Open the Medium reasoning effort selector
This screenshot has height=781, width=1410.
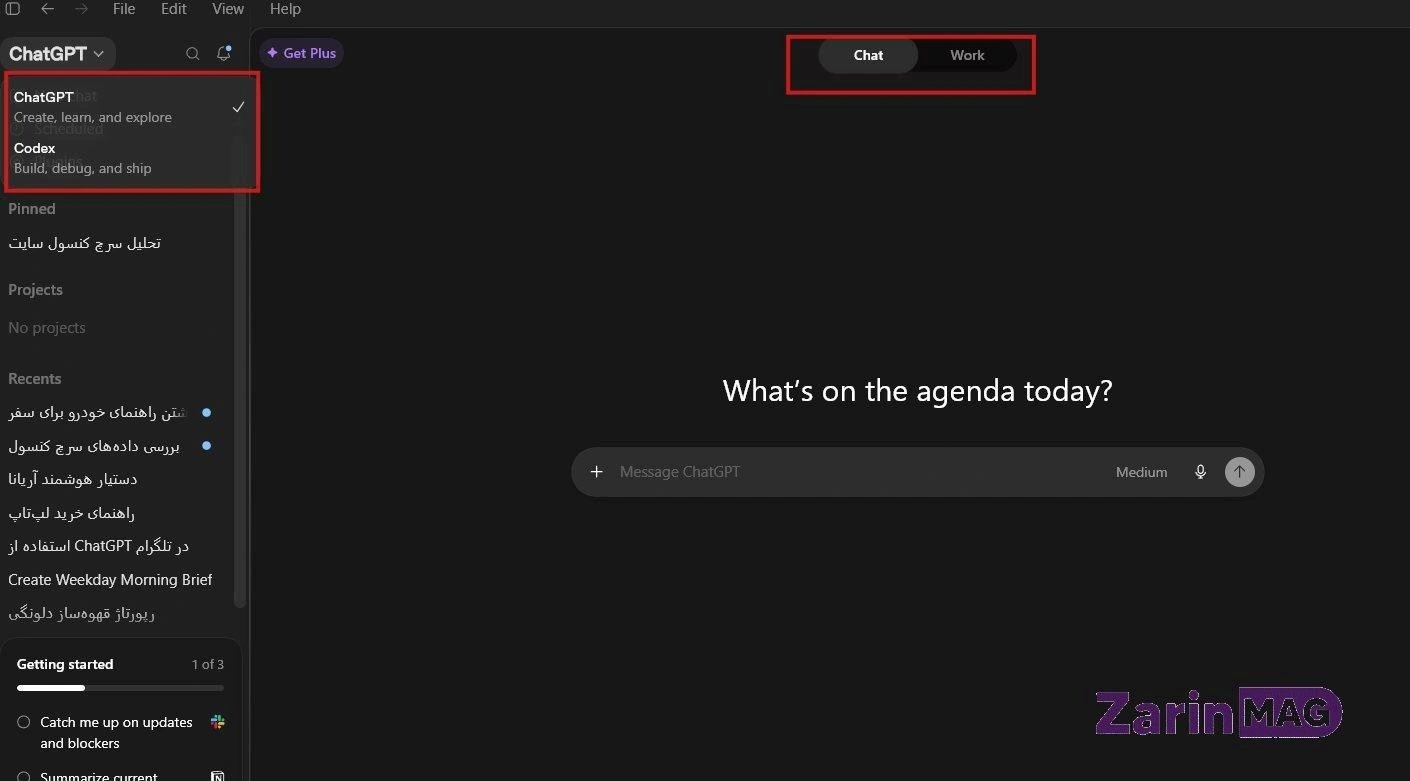1141,472
